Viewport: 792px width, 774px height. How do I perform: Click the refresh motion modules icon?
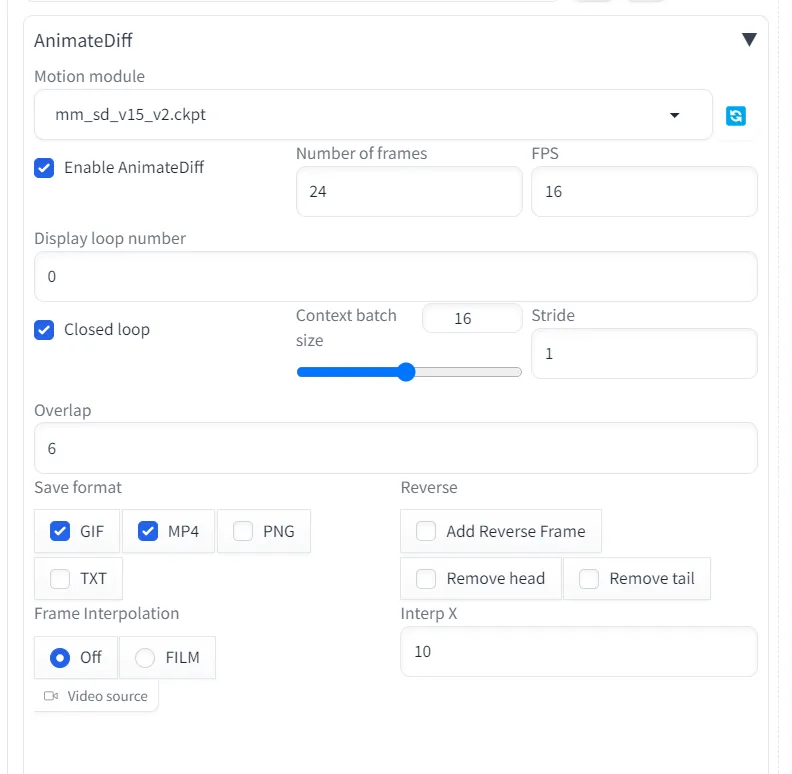pyautogui.click(x=736, y=116)
